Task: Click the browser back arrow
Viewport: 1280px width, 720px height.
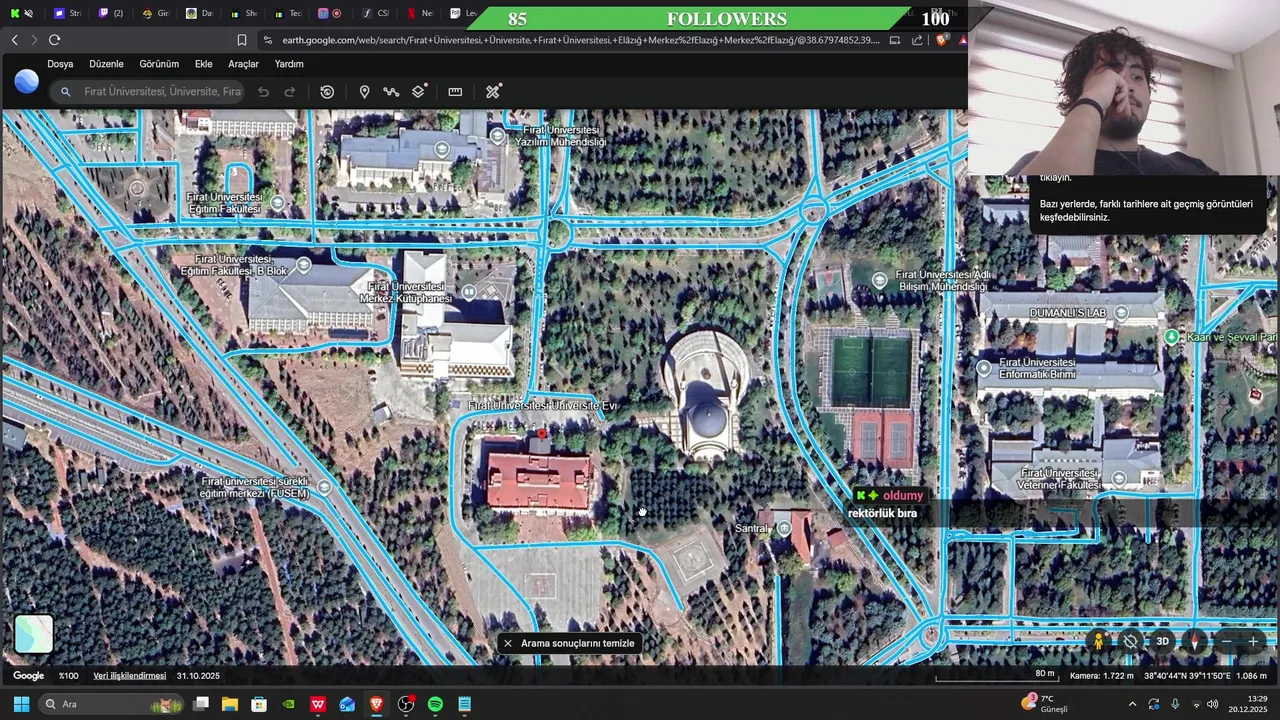Action: [x=14, y=40]
